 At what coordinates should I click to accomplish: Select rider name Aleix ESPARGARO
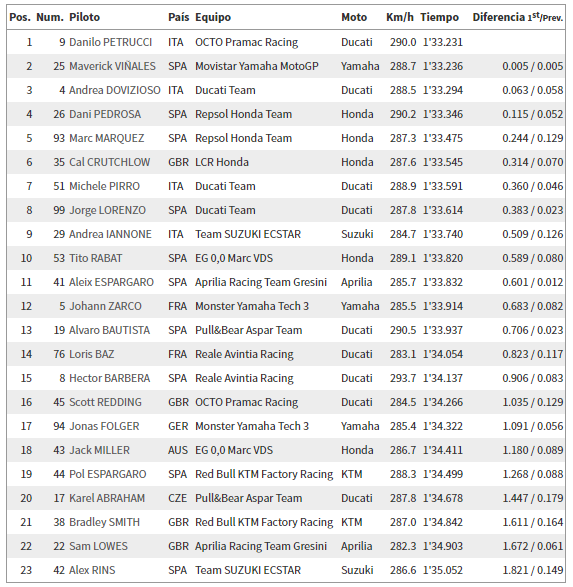(112, 282)
